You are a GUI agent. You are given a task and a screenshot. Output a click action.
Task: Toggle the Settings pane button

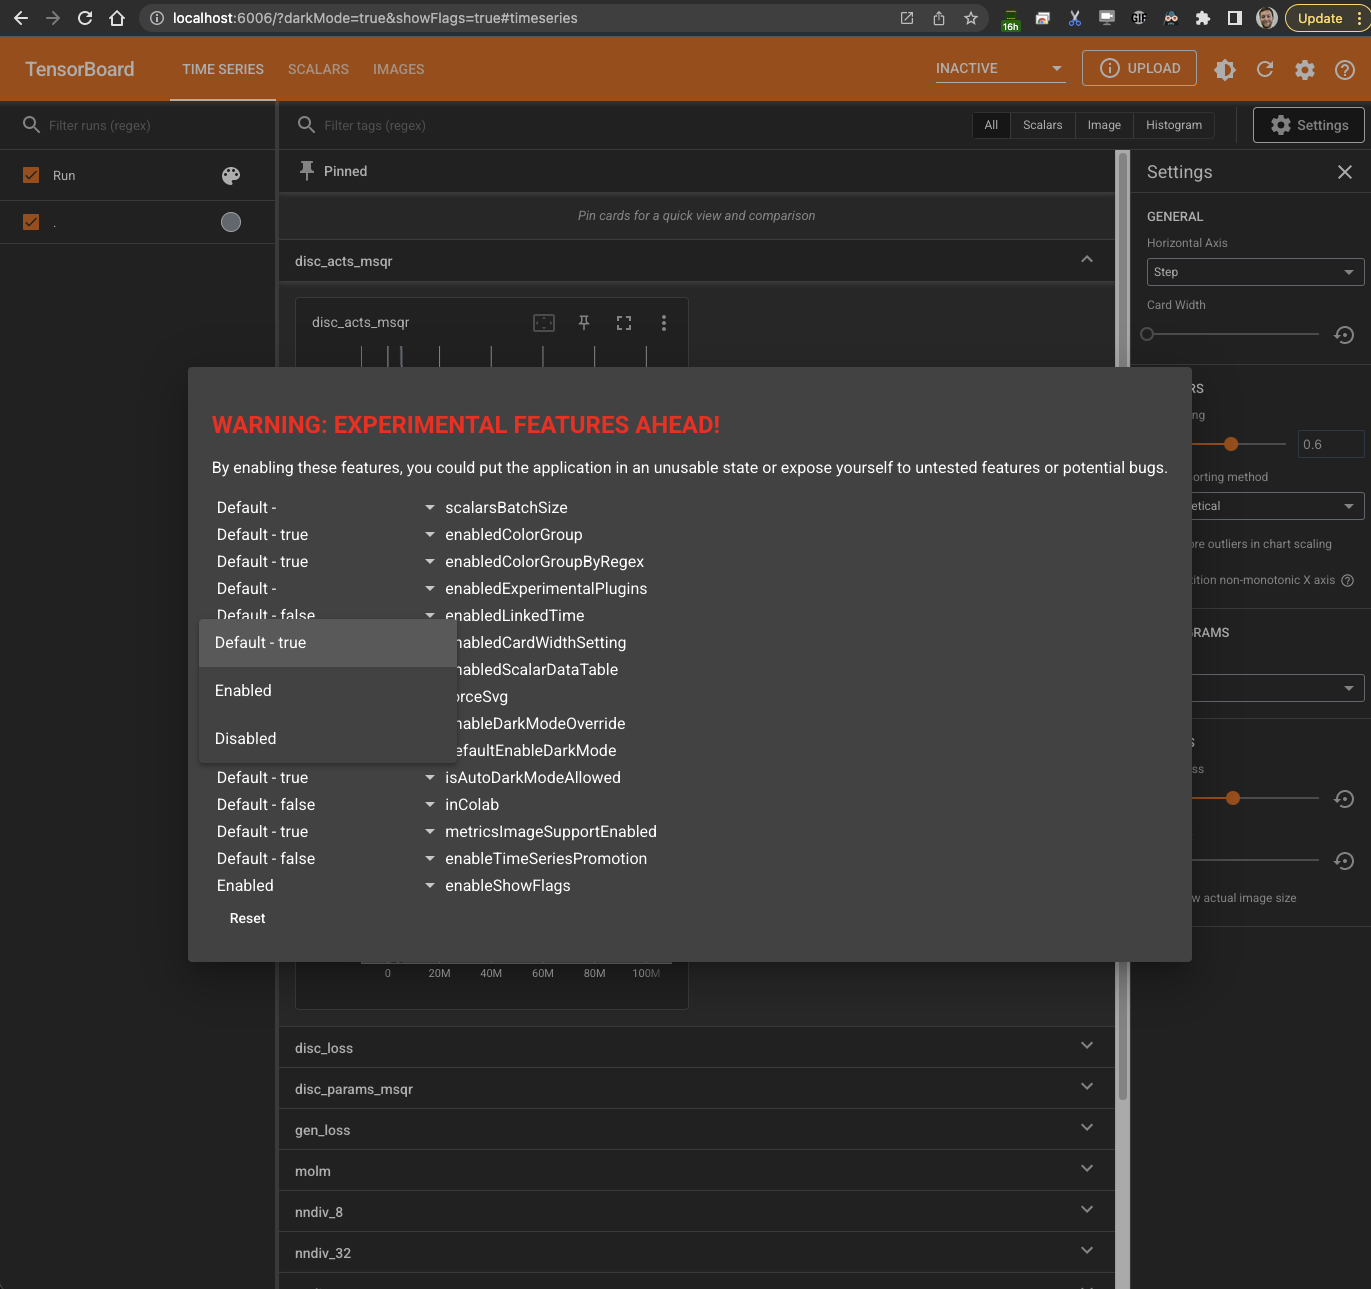[x=1308, y=125]
